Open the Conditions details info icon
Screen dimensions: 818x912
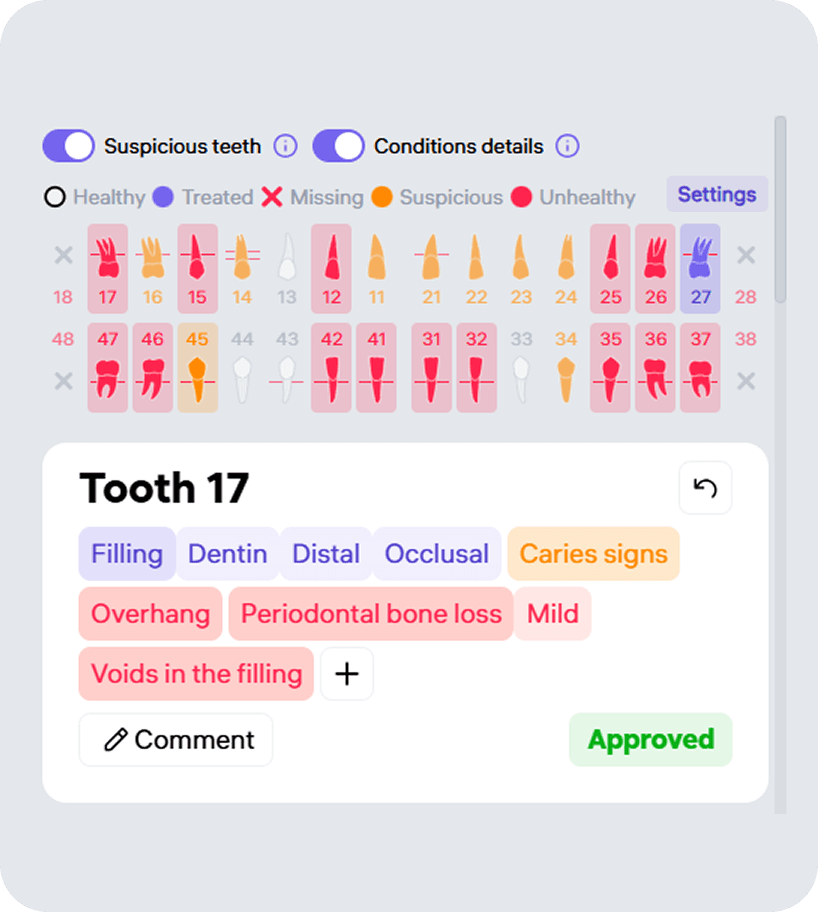[x=567, y=146]
